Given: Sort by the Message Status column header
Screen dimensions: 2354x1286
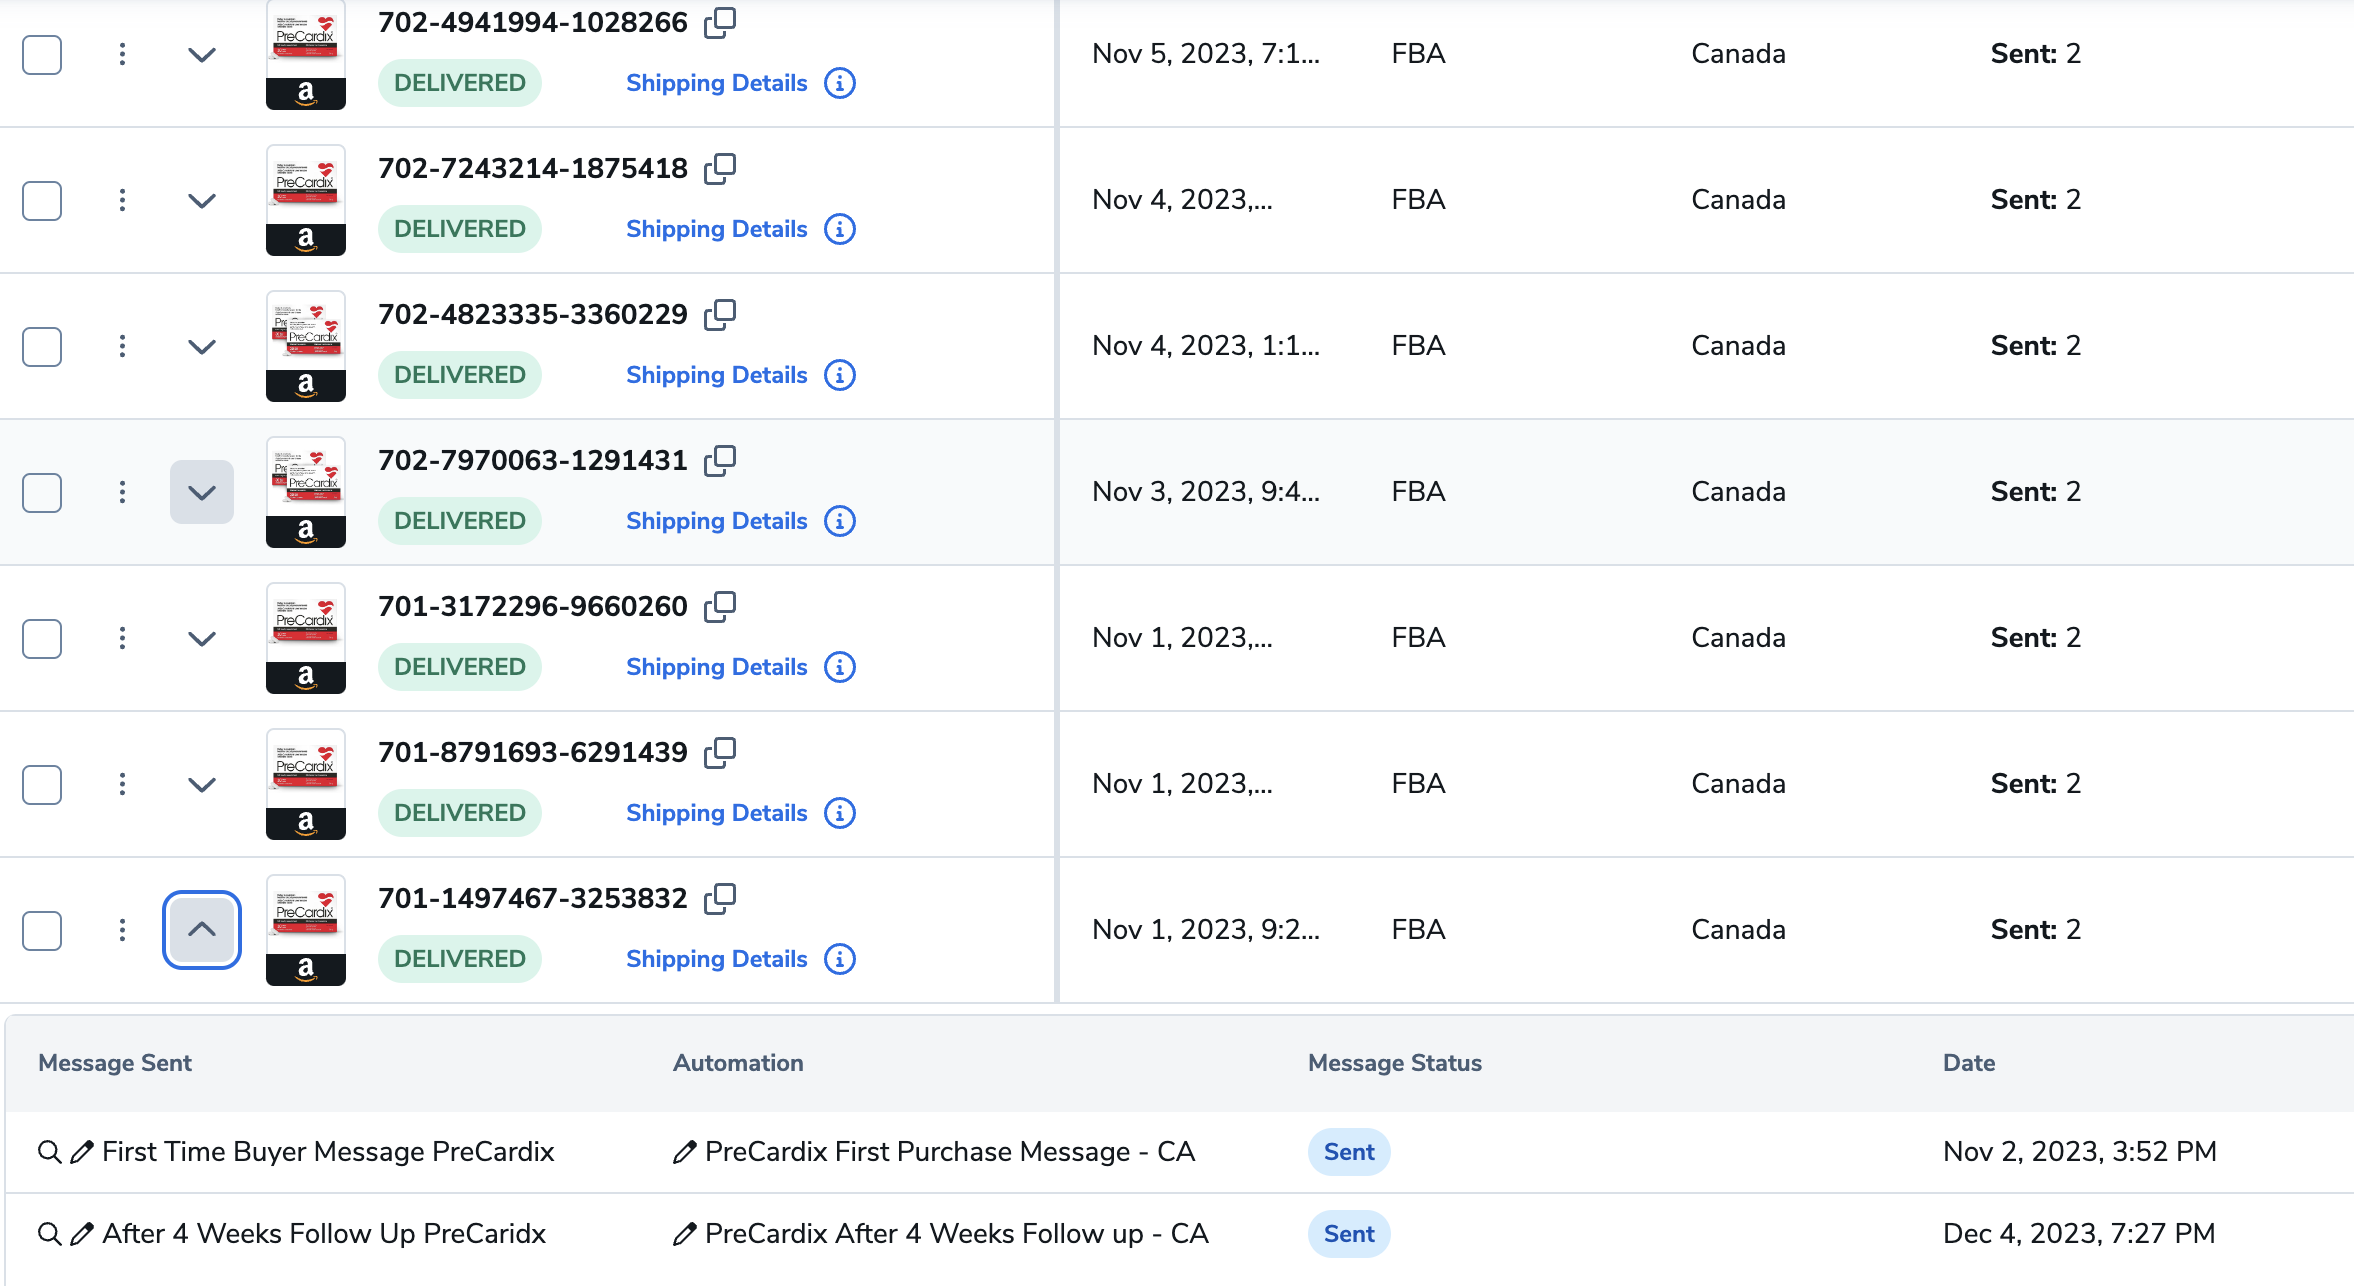Looking at the screenshot, I should [1395, 1063].
